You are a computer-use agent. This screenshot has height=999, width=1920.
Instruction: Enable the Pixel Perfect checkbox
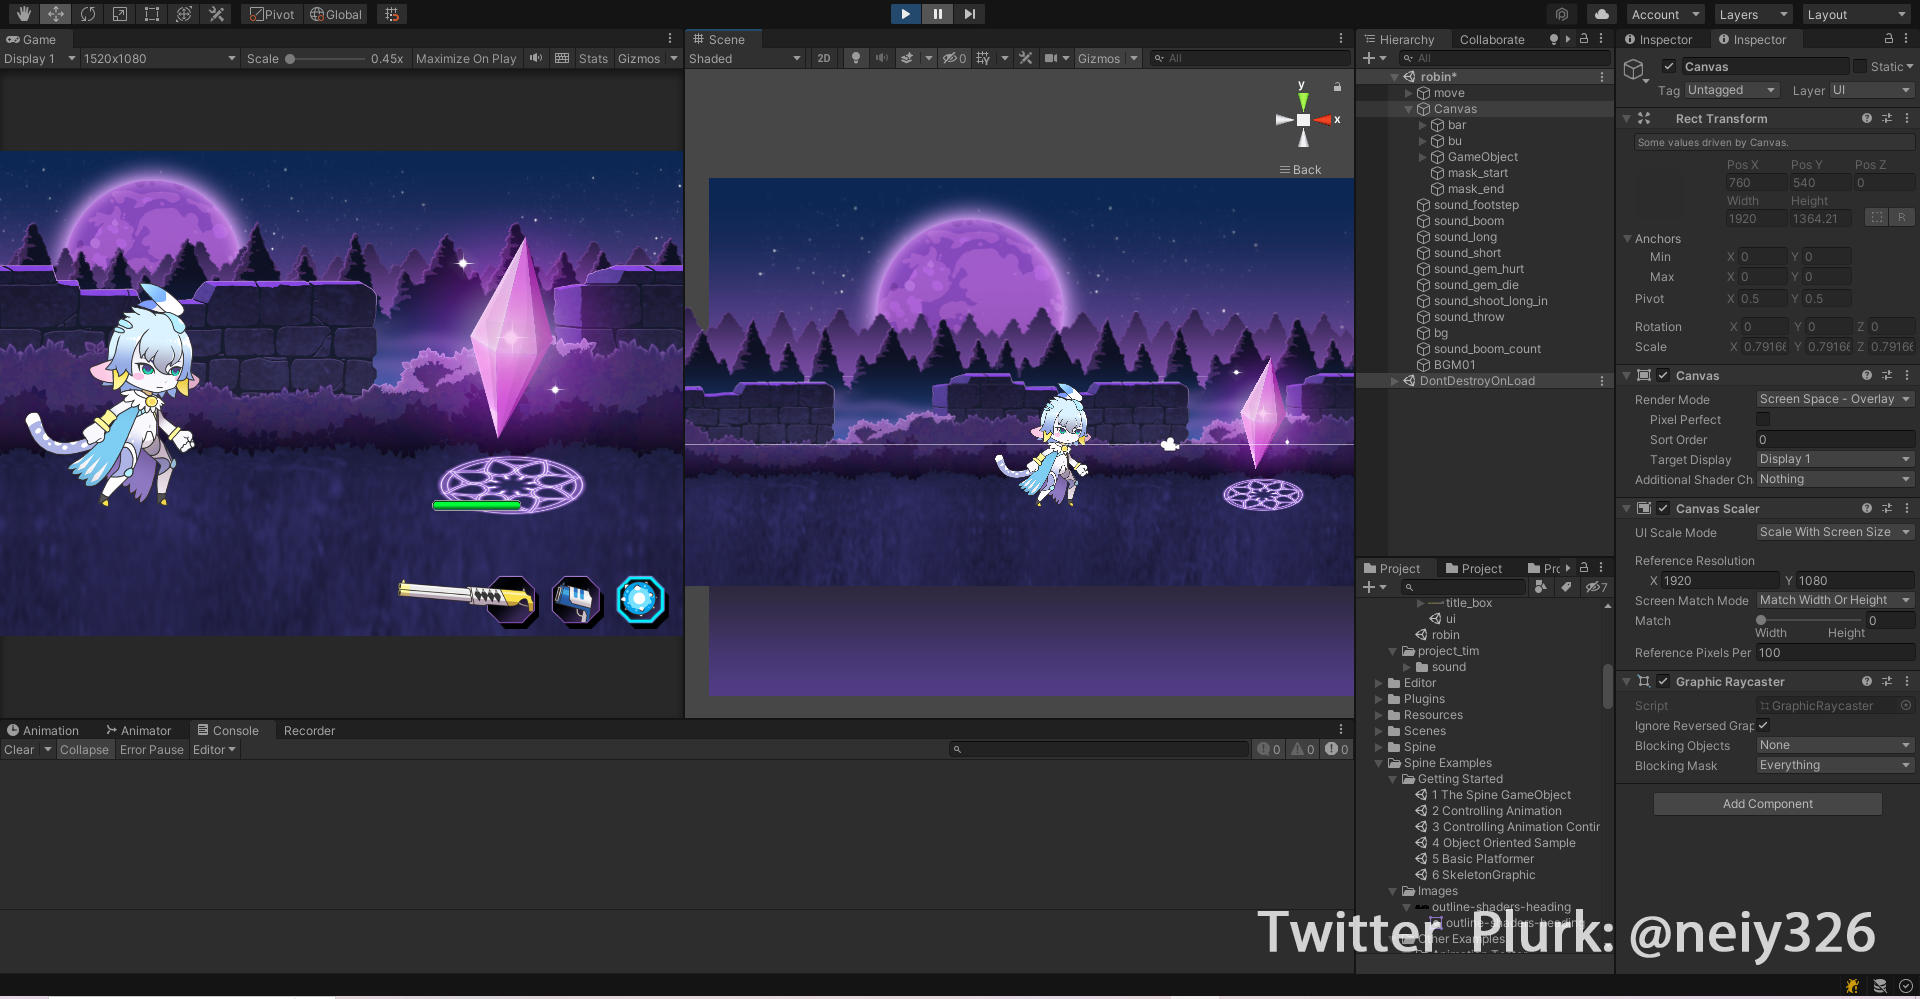pyautogui.click(x=1763, y=419)
